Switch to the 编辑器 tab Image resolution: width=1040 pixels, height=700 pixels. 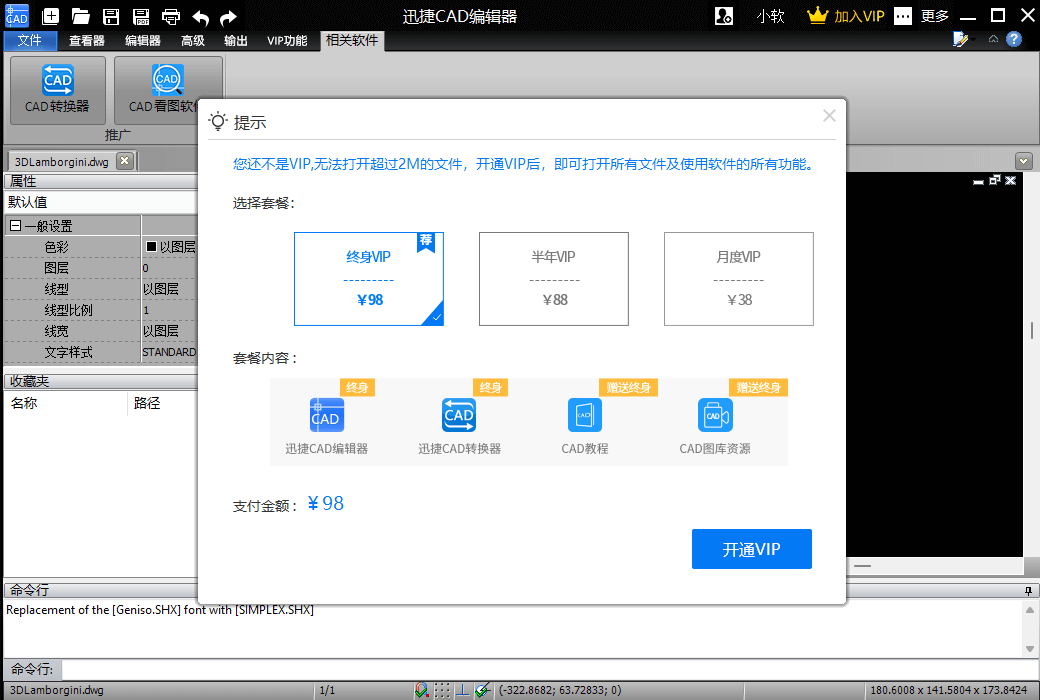tap(143, 40)
